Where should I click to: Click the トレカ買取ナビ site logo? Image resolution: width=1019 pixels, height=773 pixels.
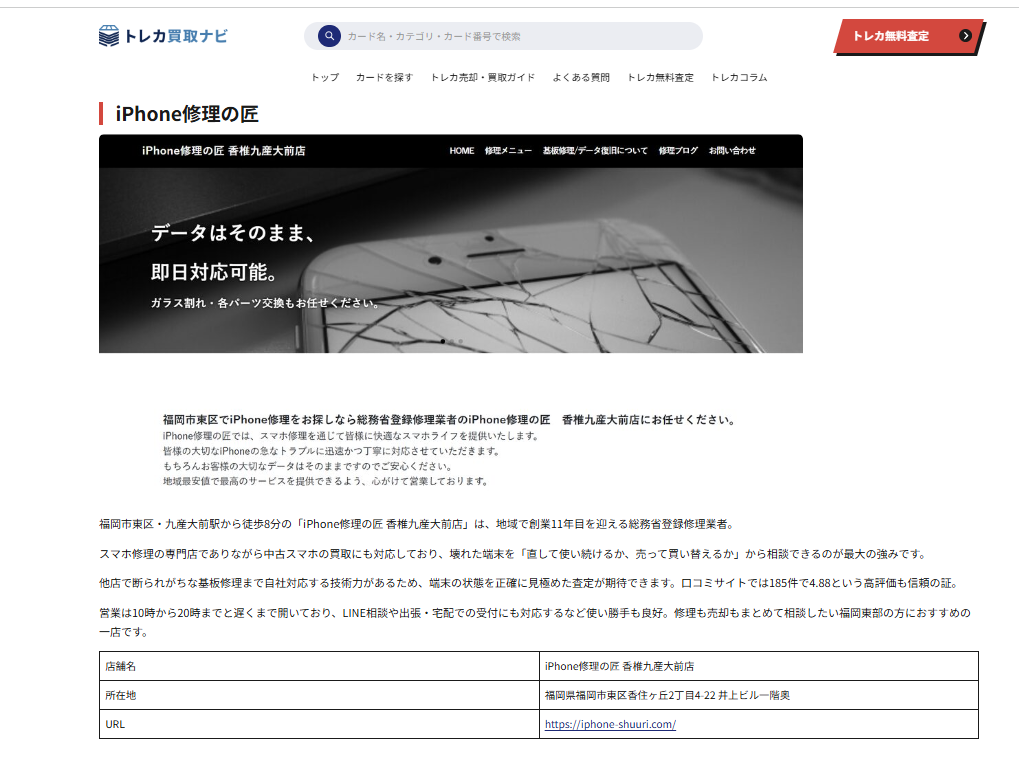pos(163,36)
